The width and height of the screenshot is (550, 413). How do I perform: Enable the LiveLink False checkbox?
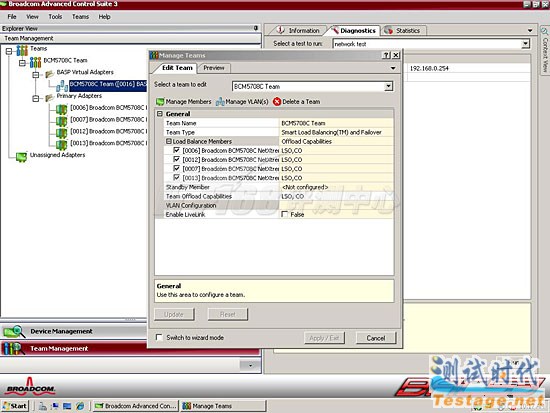pos(284,214)
